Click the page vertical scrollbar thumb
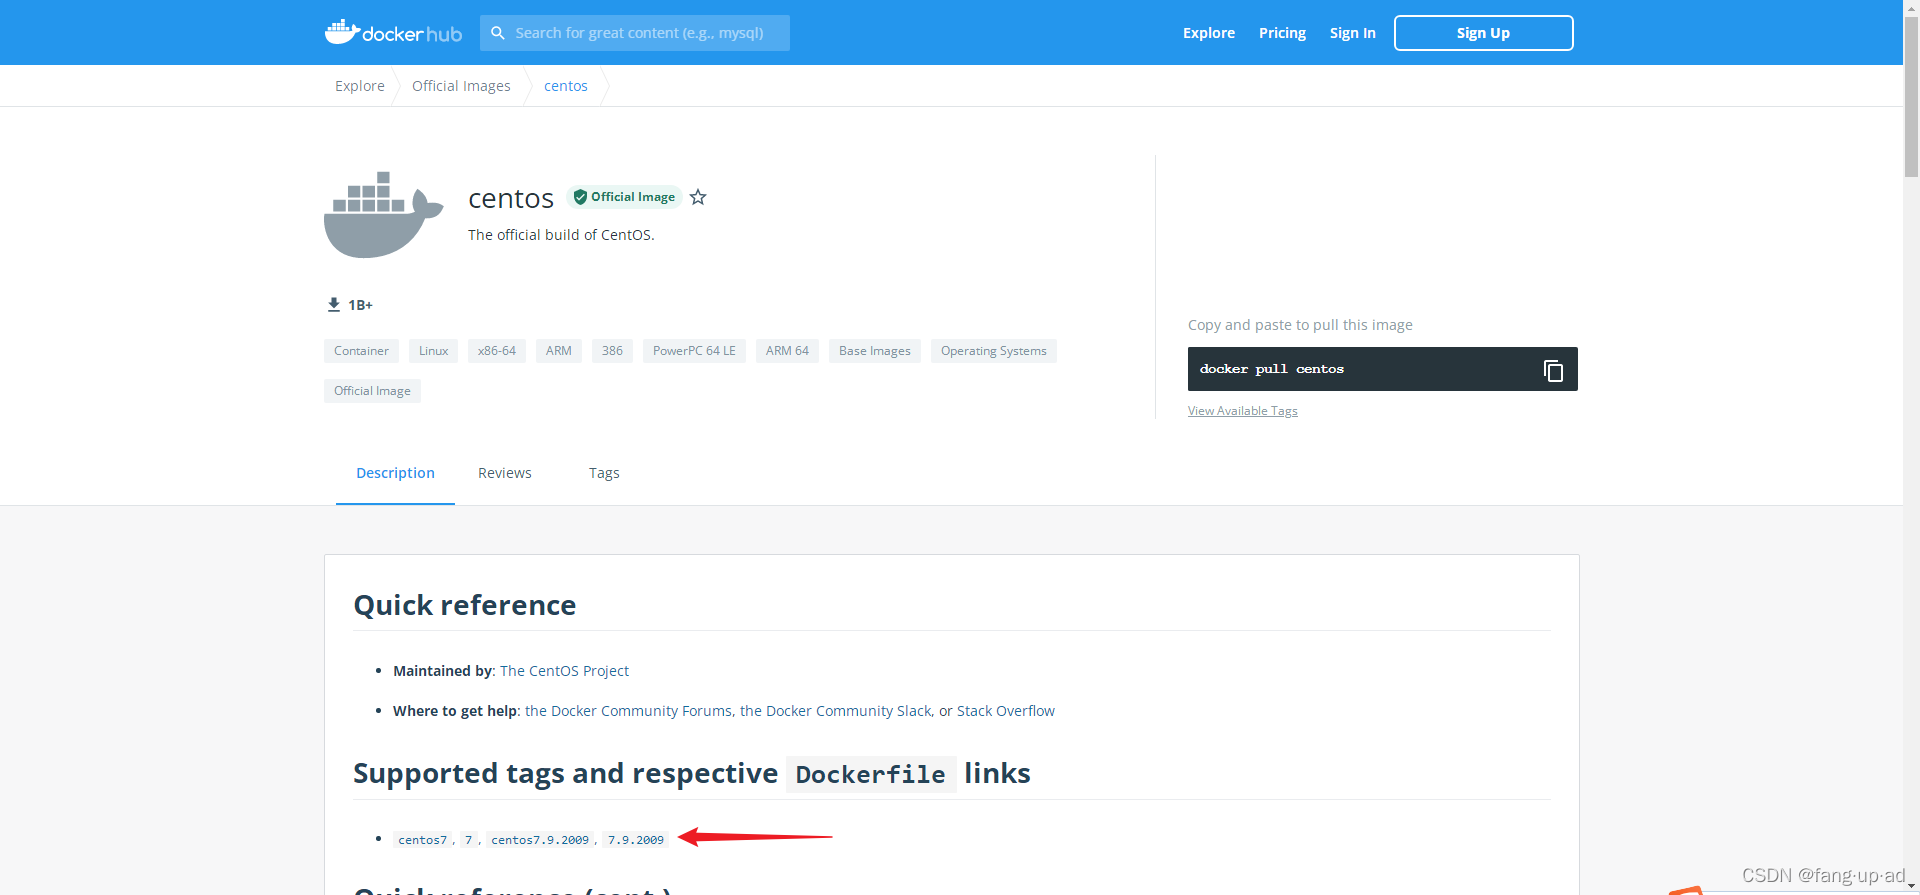 1911,97
